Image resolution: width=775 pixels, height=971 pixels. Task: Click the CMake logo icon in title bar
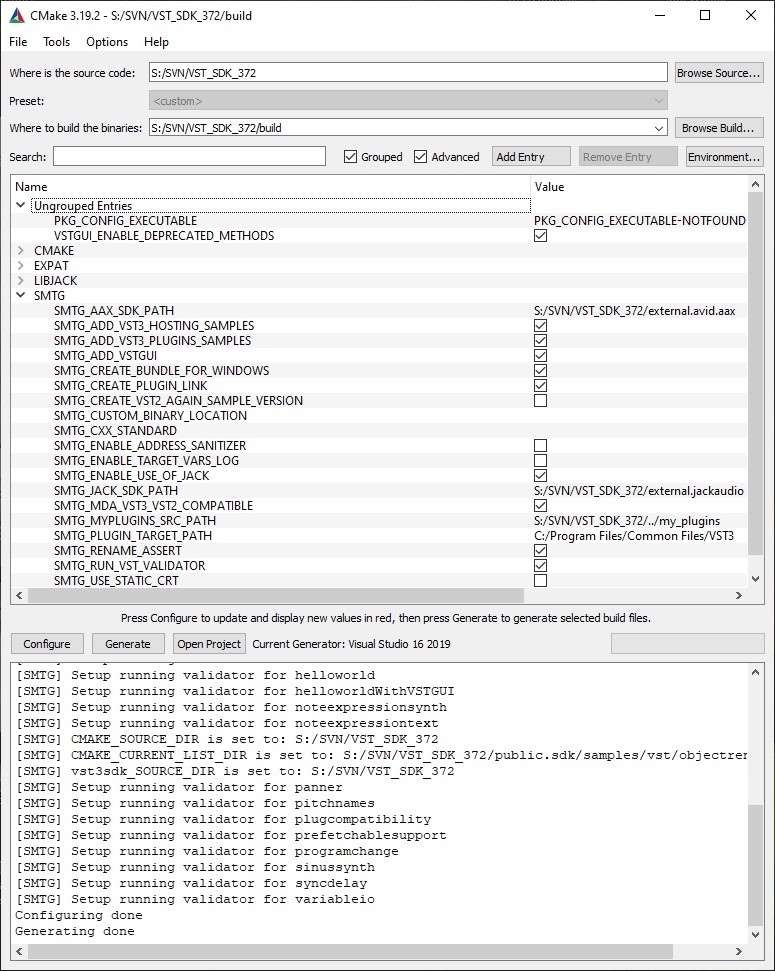pyautogui.click(x=17, y=15)
